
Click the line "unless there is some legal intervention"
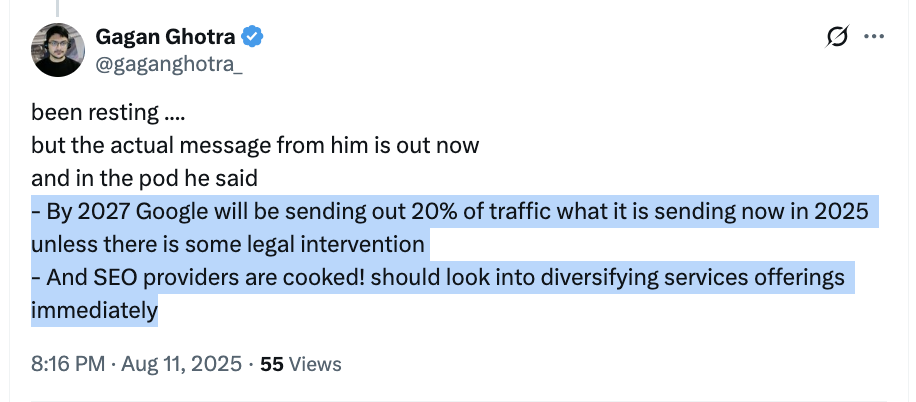tap(228, 244)
